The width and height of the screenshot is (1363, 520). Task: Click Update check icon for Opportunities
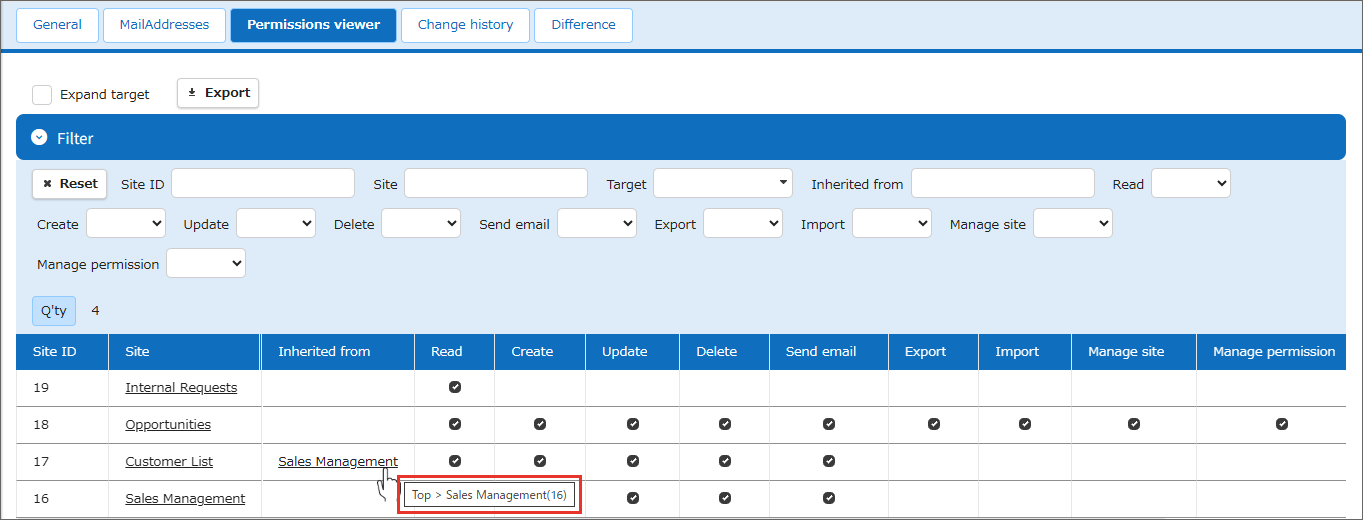pos(633,424)
